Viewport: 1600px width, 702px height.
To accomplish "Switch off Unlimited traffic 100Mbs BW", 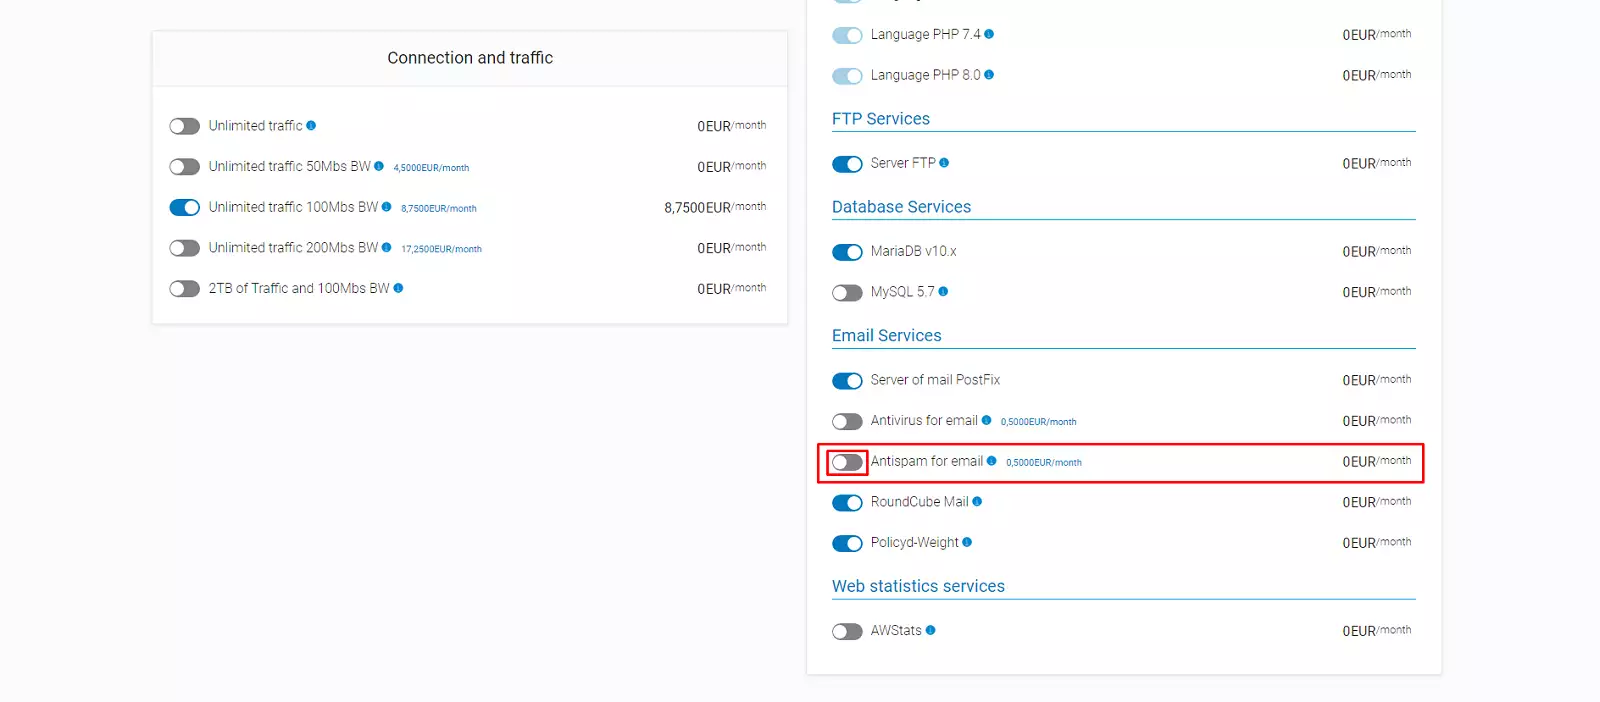I will pyautogui.click(x=185, y=207).
